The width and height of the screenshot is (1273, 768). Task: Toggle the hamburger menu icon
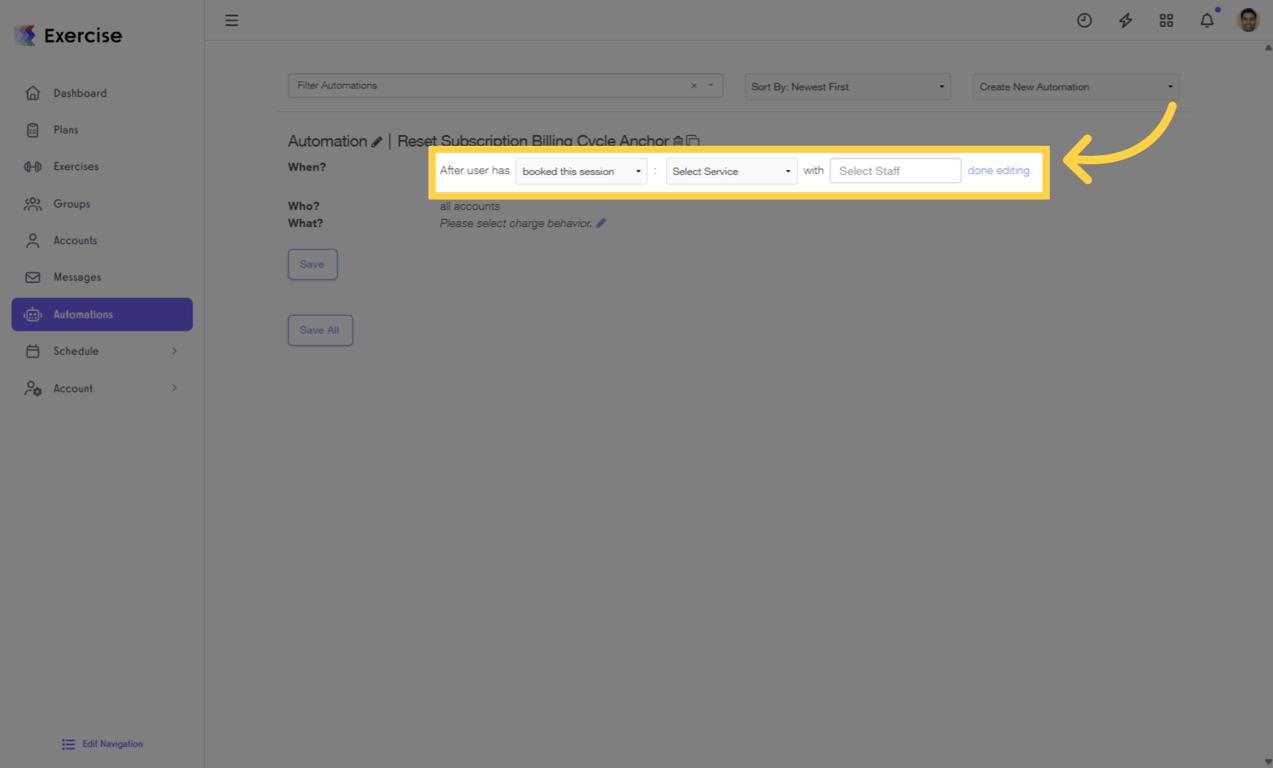click(x=232, y=20)
